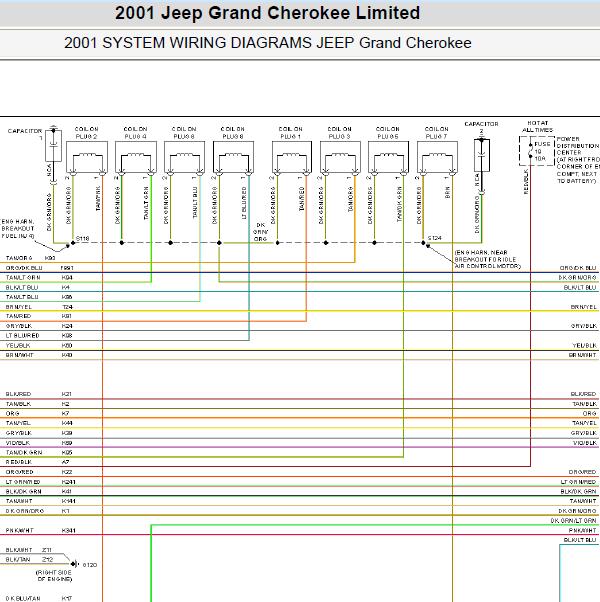This screenshot has width=600, height=602.
Task: Click the 'K2' circuit code
Action: tap(65, 404)
